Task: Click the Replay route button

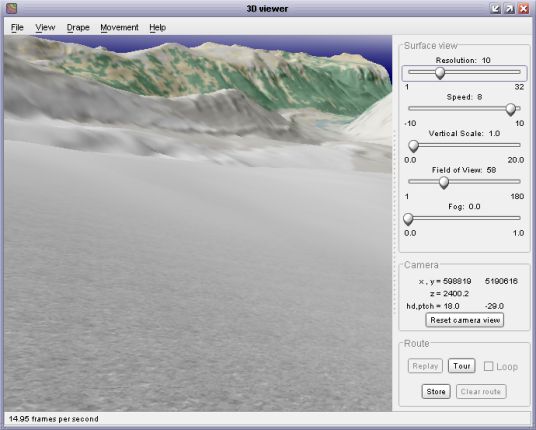Action: tap(425, 366)
